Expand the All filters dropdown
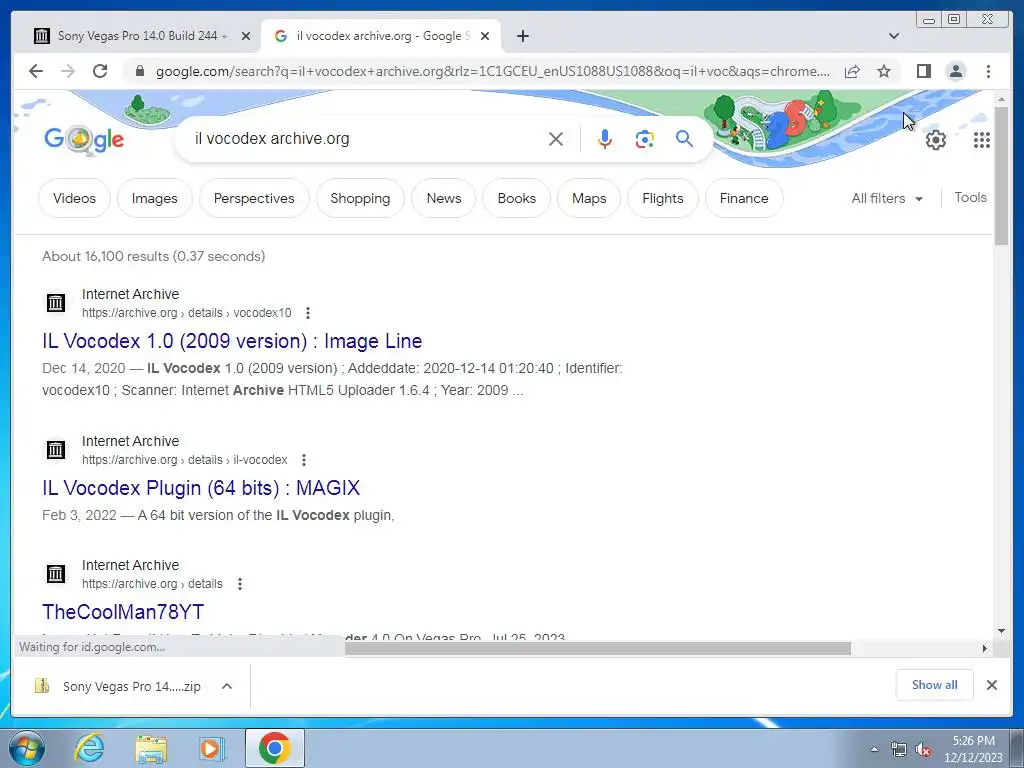Viewport: 1024px width, 768px height. [887, 198]
